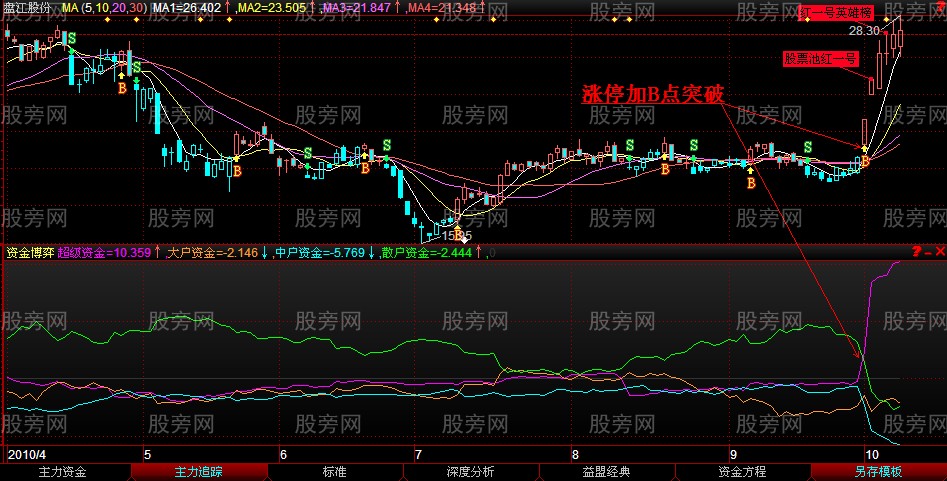
Task: Click the stock name 盘江股份
Action: (x=28, y=7)
